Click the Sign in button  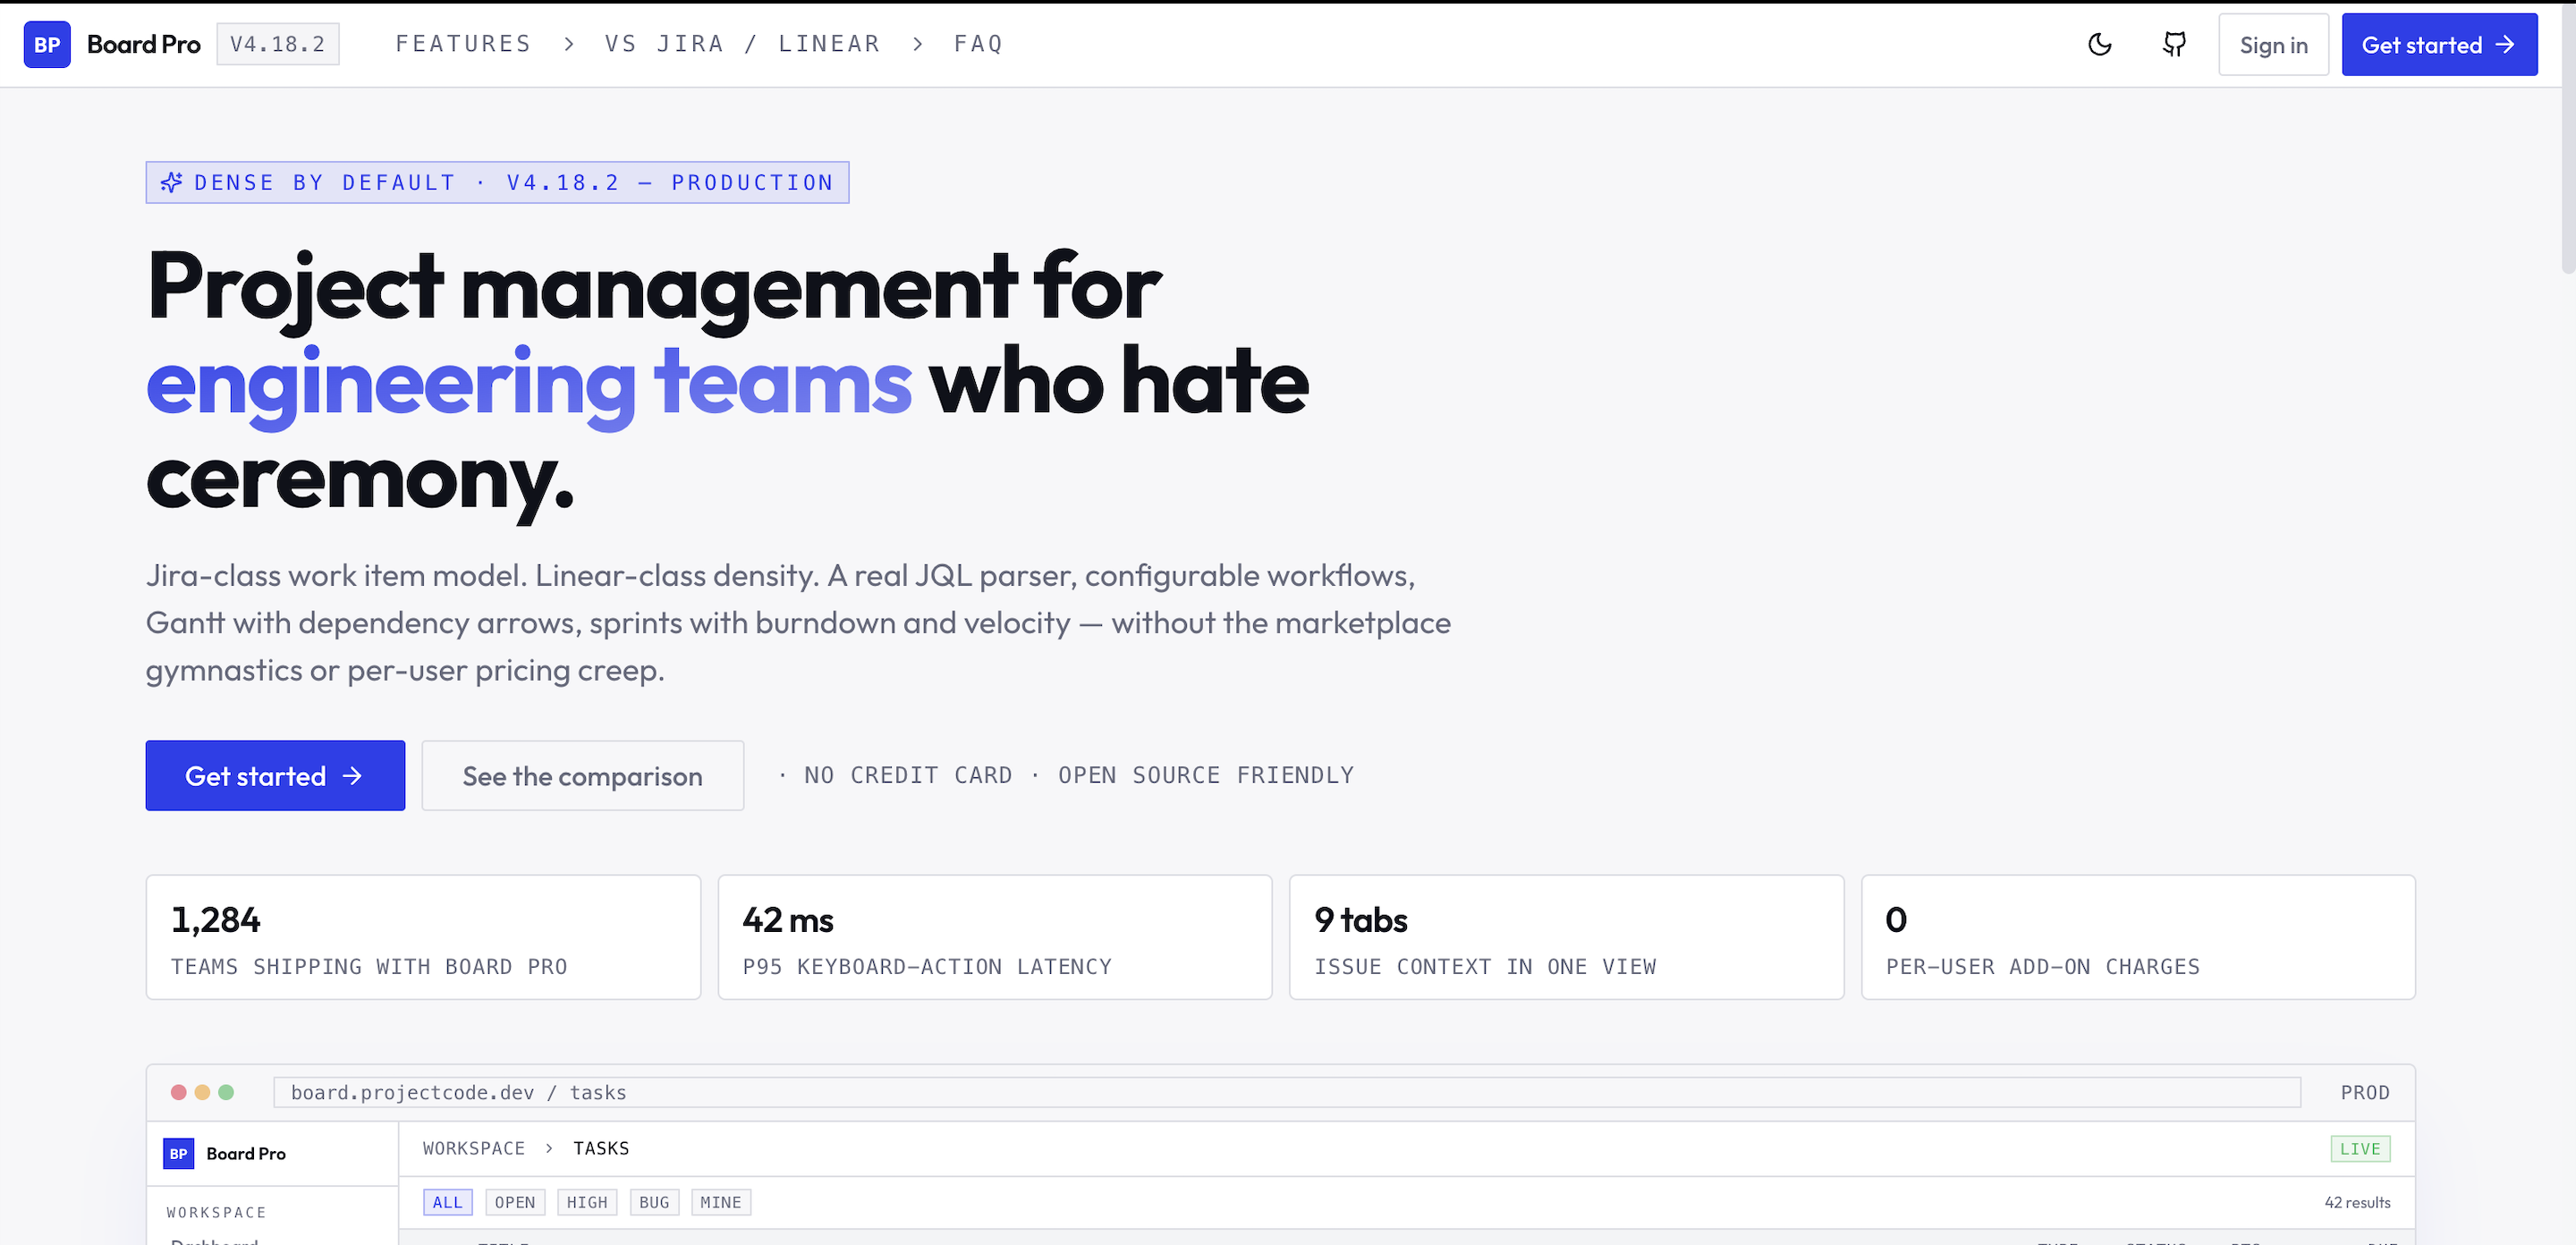click(x=2273, y=45)
